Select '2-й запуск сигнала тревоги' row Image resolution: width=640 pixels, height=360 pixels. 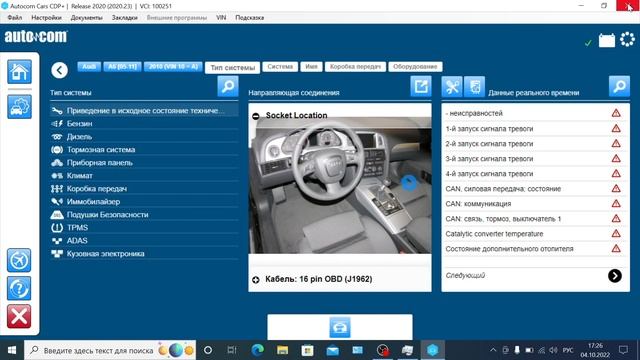point(535,144)
